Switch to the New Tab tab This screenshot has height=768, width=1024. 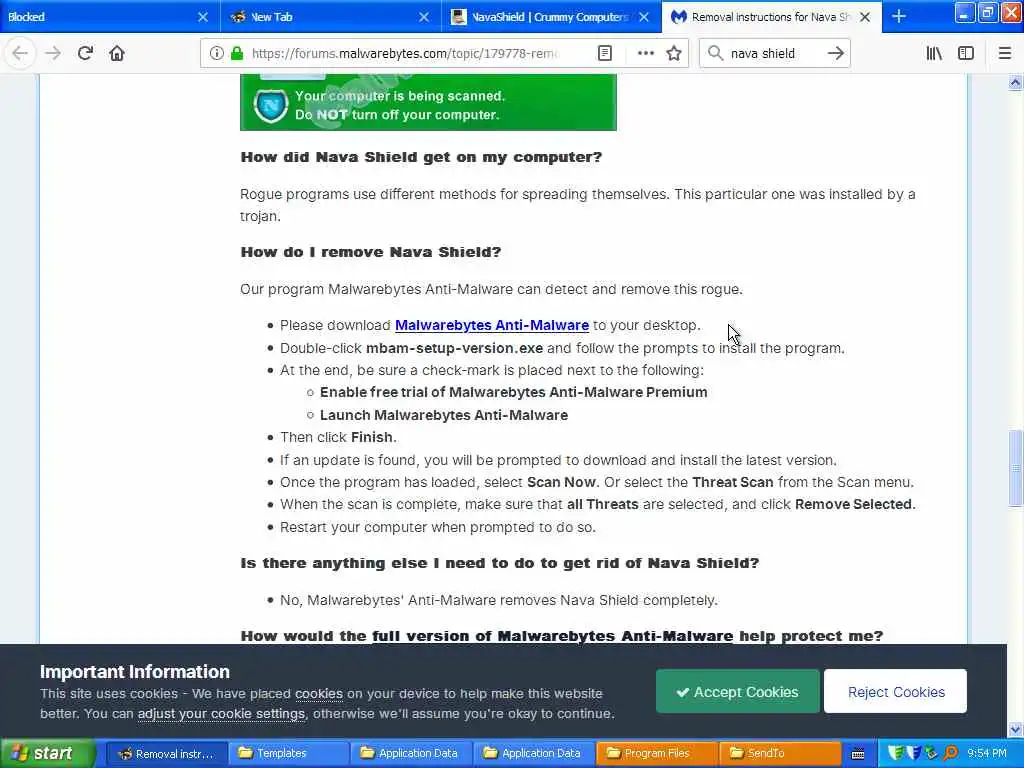[330, 17]
